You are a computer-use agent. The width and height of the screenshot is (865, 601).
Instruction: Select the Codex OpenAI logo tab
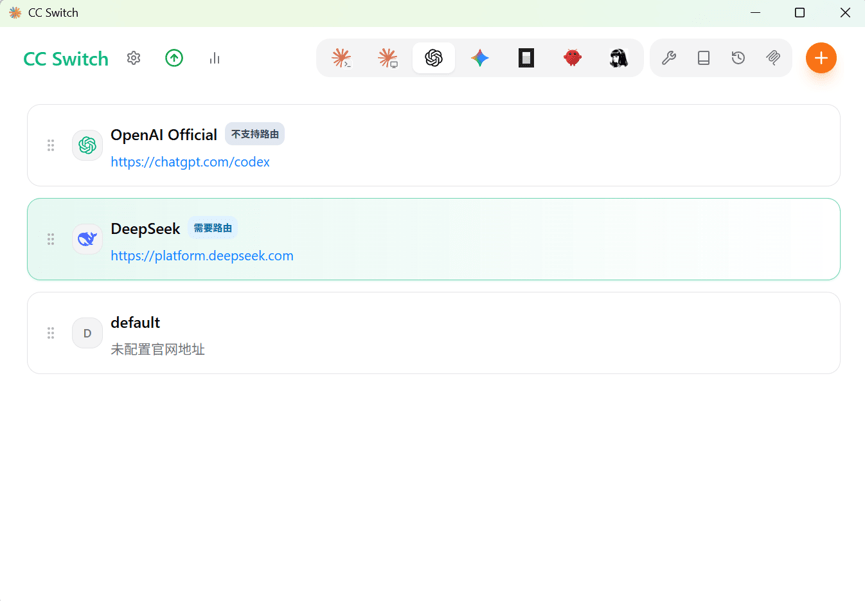[434, 58]
